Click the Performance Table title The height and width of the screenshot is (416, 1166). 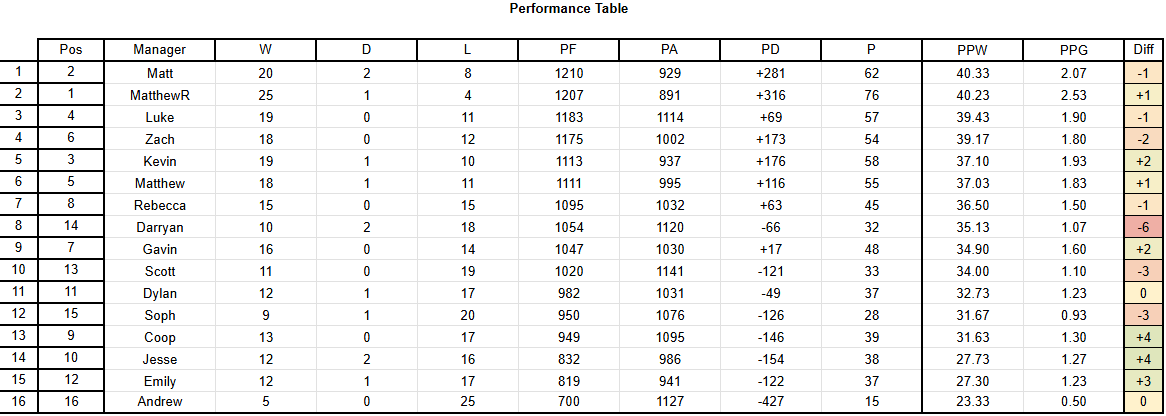coord(569,9)
